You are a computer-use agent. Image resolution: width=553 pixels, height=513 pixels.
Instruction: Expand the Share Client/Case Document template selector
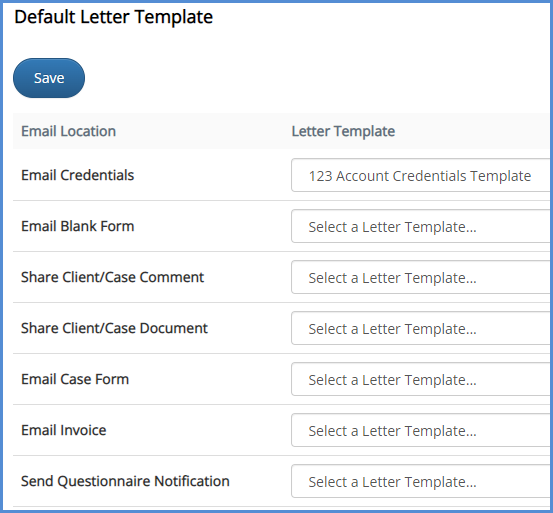[x=420, y=328]
